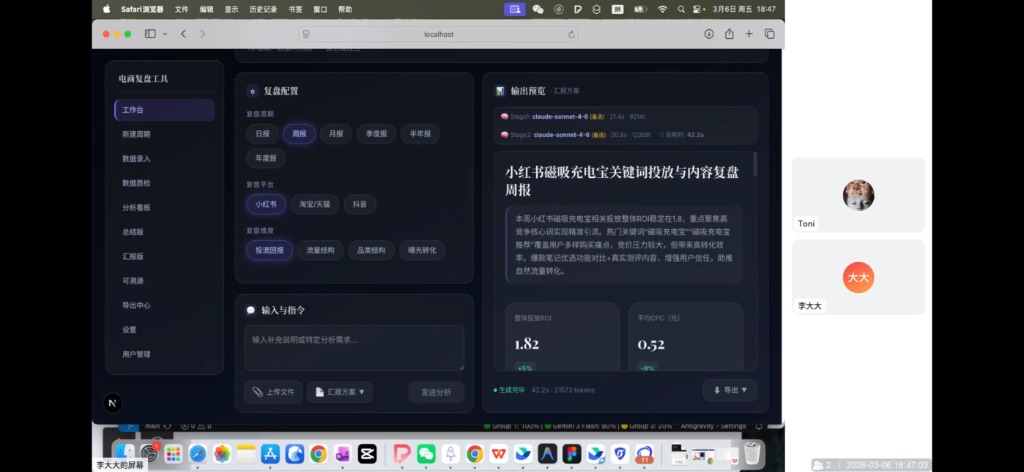Reload the localhost page

point(571,35)
